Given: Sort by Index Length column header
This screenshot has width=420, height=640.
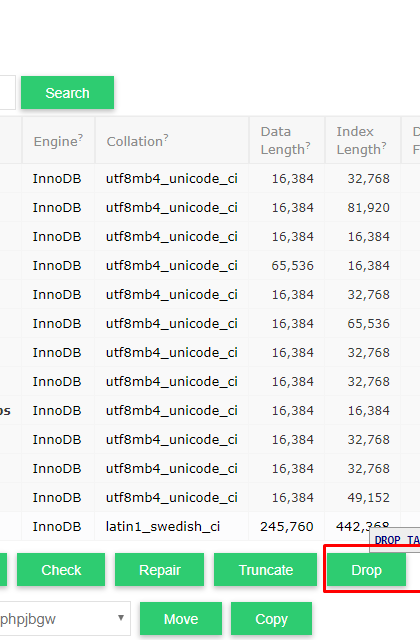Looking at the screenshot, I should [359, 140].
